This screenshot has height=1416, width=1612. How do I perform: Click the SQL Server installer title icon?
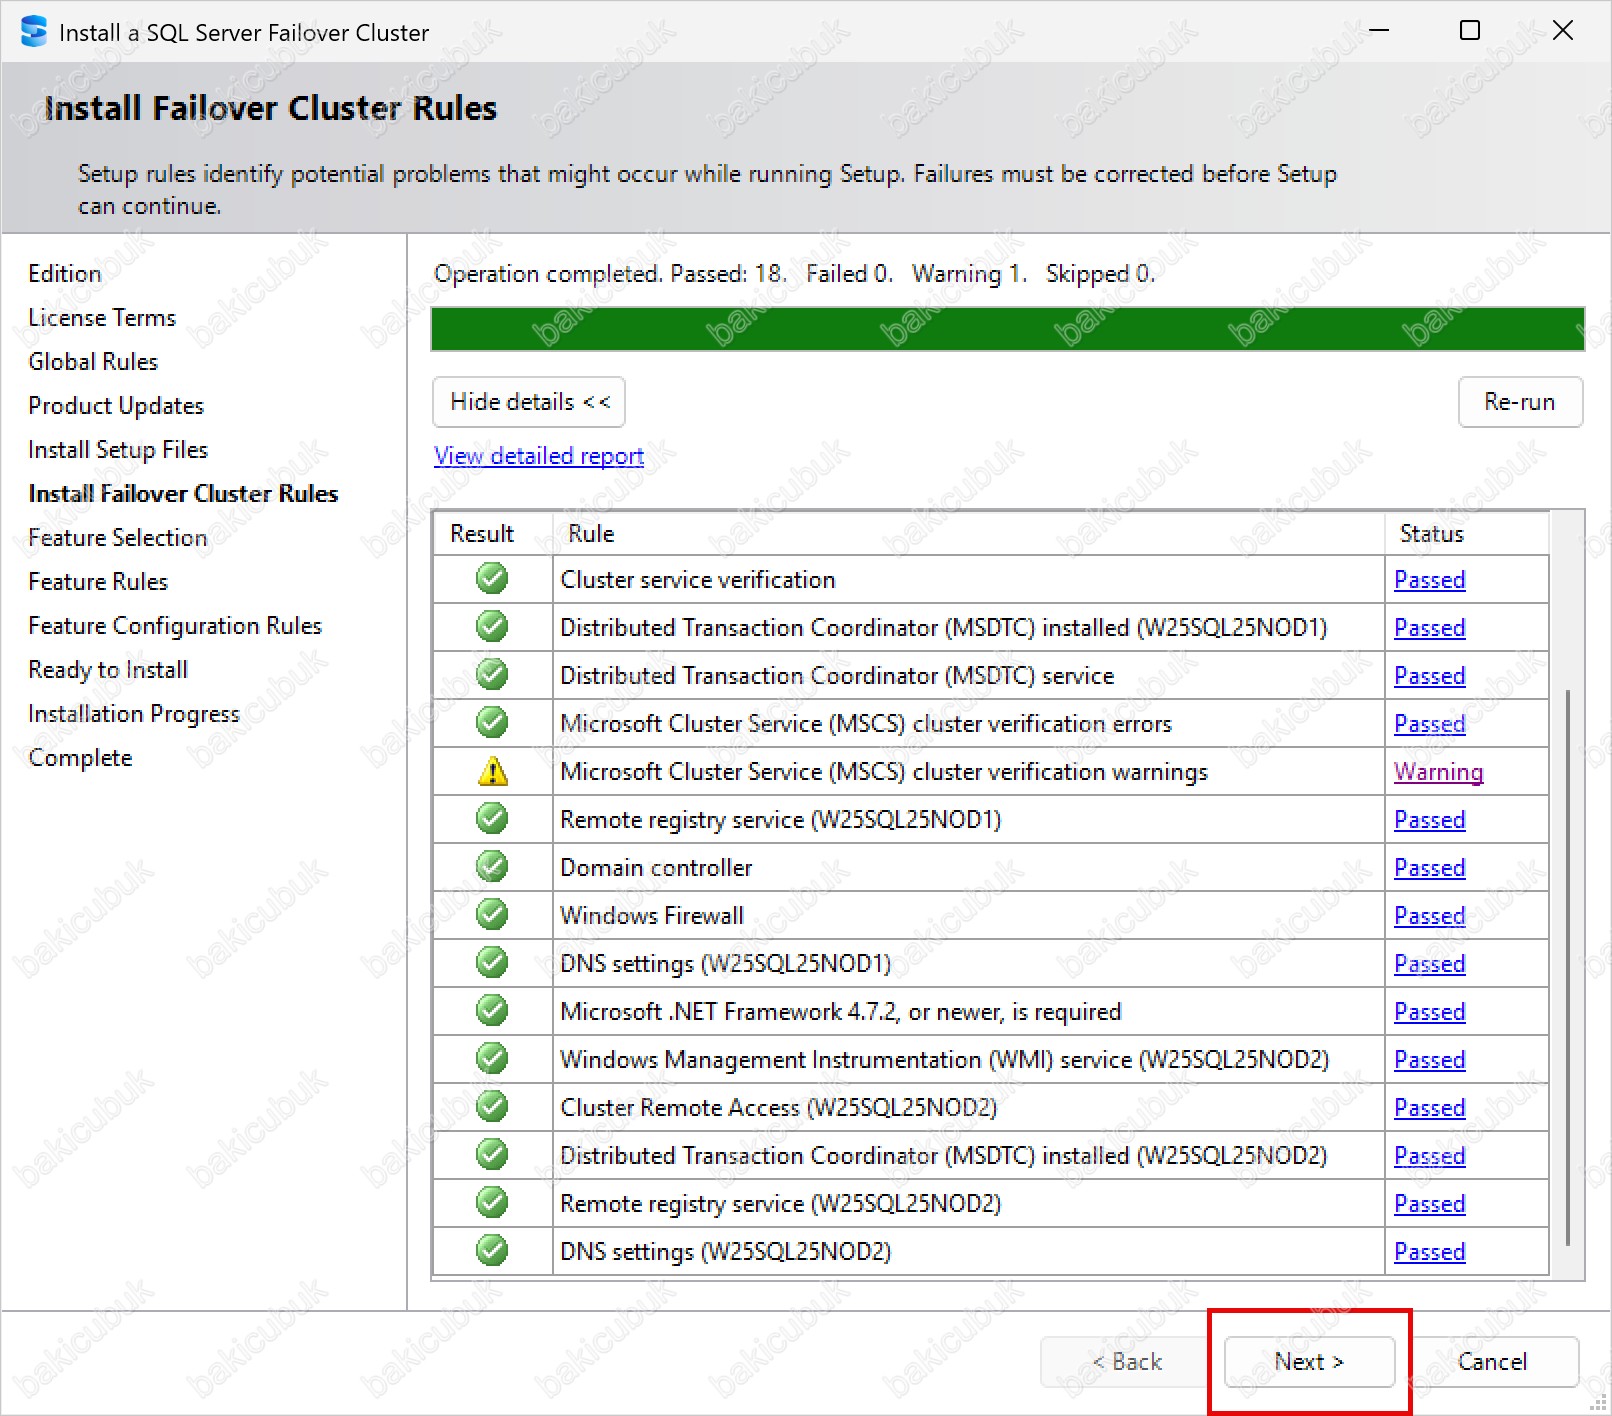click(x=34, y=32)
